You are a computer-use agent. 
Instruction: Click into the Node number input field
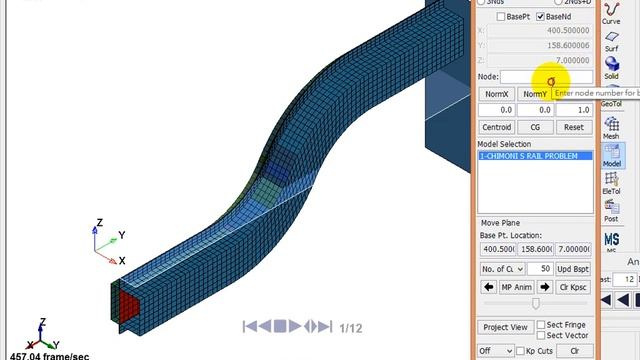pyautogui.click(x=547, y=77)
